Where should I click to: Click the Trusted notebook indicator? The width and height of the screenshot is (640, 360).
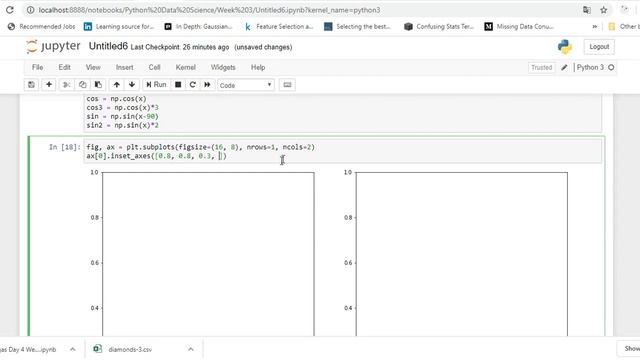(541, 67)
